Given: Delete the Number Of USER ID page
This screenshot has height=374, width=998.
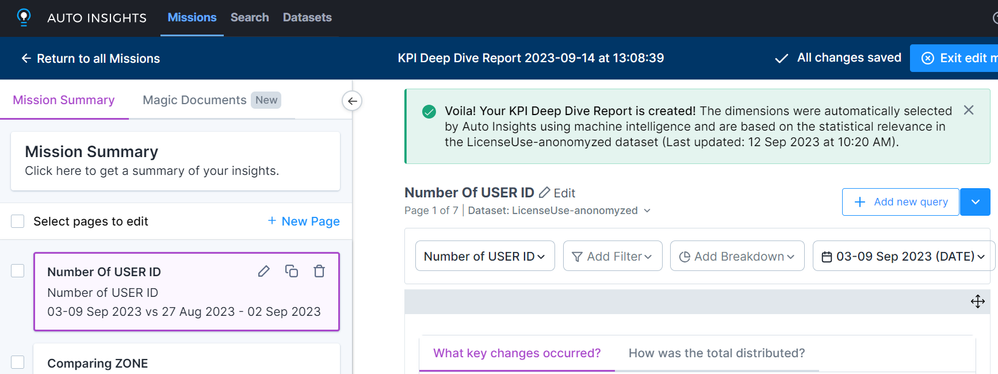Looking at the screenshot, I should click(x=320, y=272).
